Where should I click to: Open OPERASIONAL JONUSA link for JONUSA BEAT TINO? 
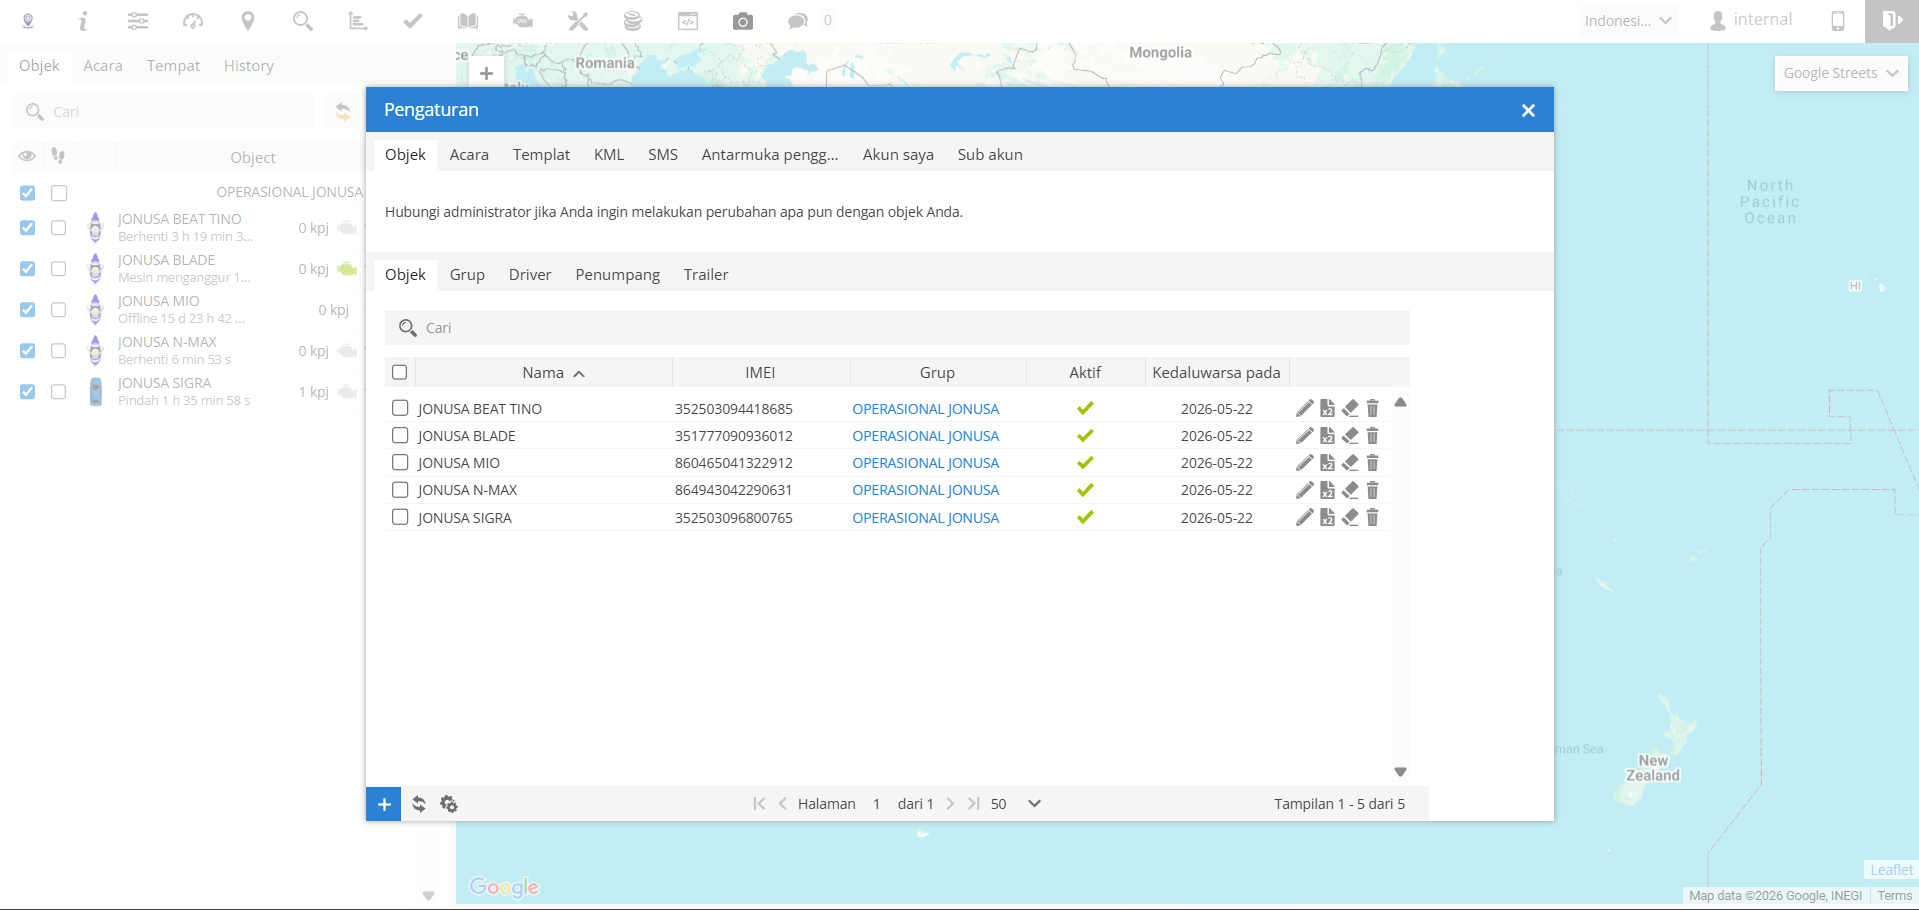coord(926,409)
